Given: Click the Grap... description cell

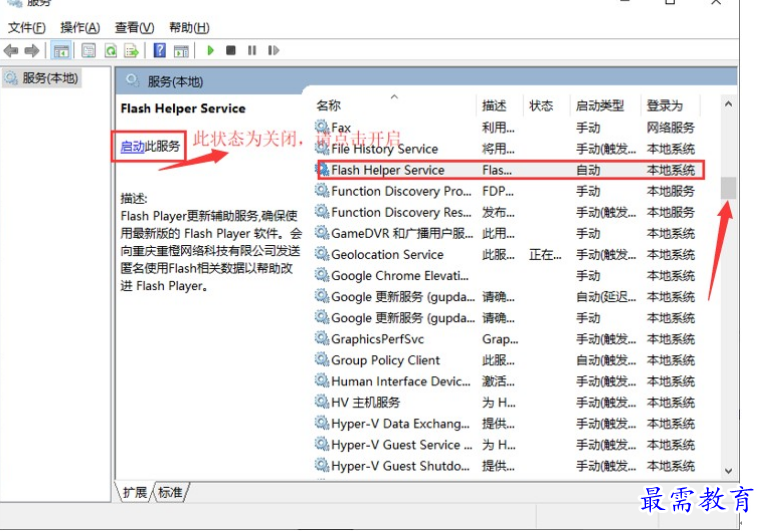Looking at the screenshot, I should (x=500, y=339).
